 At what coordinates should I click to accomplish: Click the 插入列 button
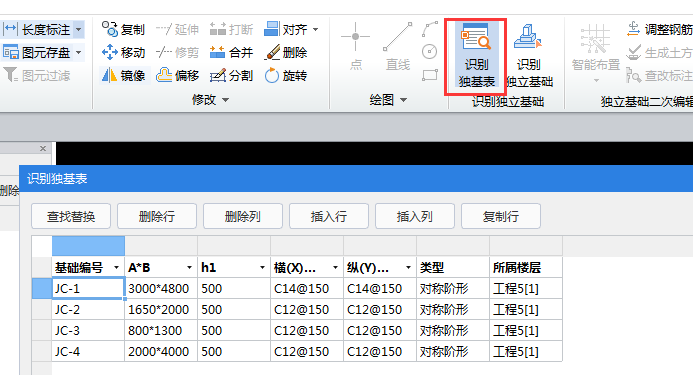coord(415,216)
